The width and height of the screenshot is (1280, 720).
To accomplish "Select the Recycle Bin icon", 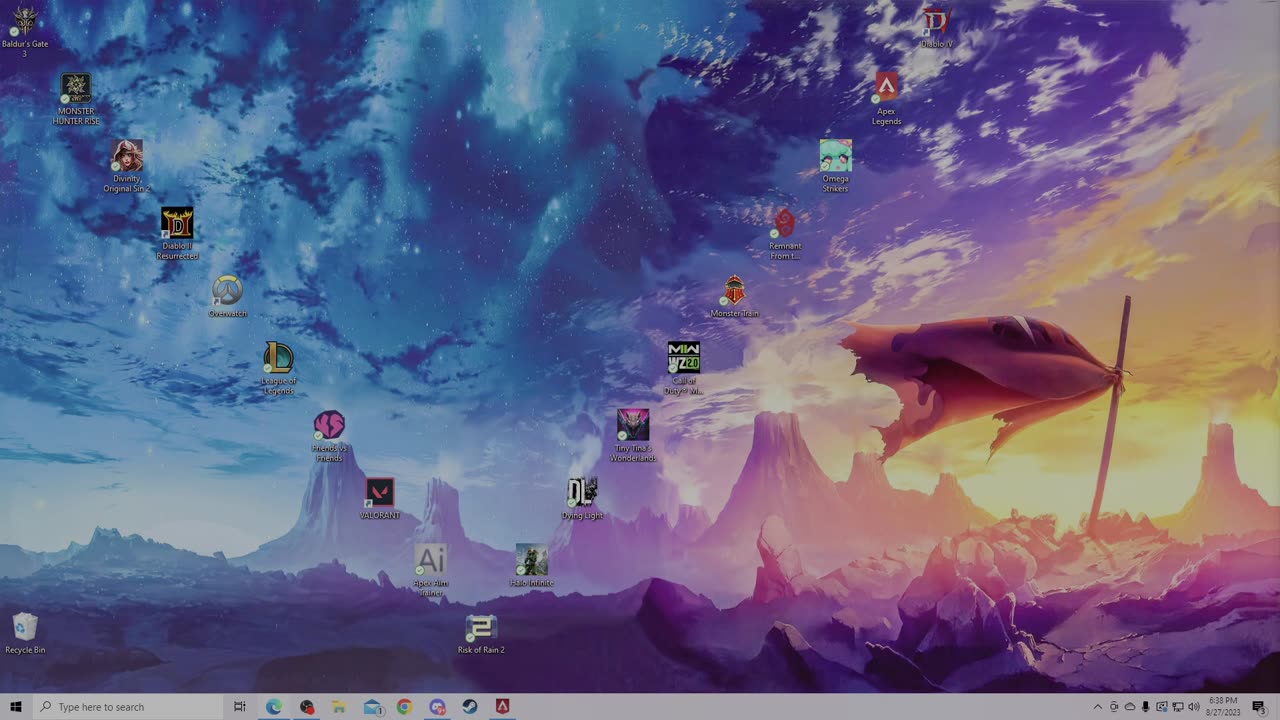I will tap(25, 634).
